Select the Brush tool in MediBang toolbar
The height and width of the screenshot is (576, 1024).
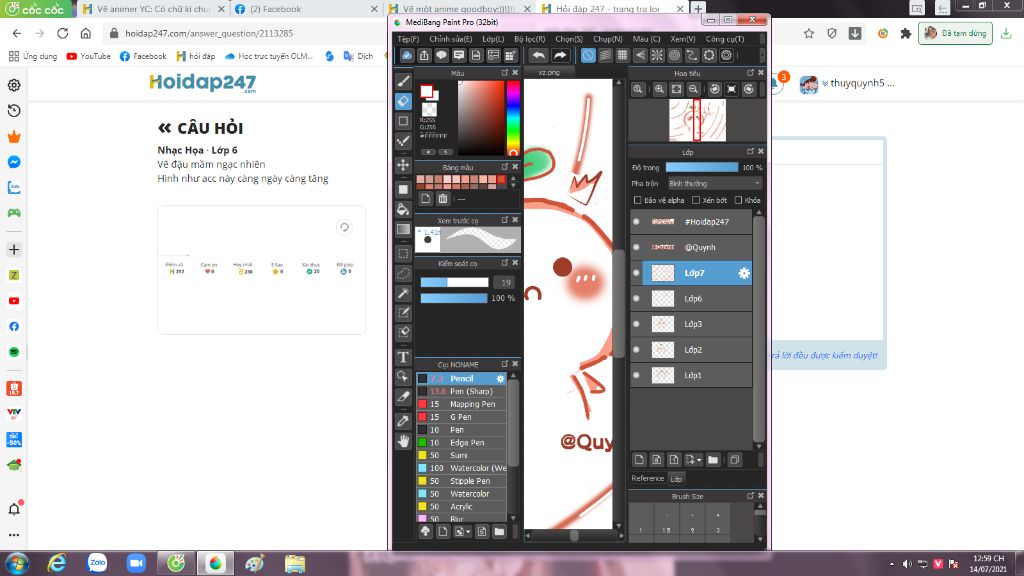(404, 81)
